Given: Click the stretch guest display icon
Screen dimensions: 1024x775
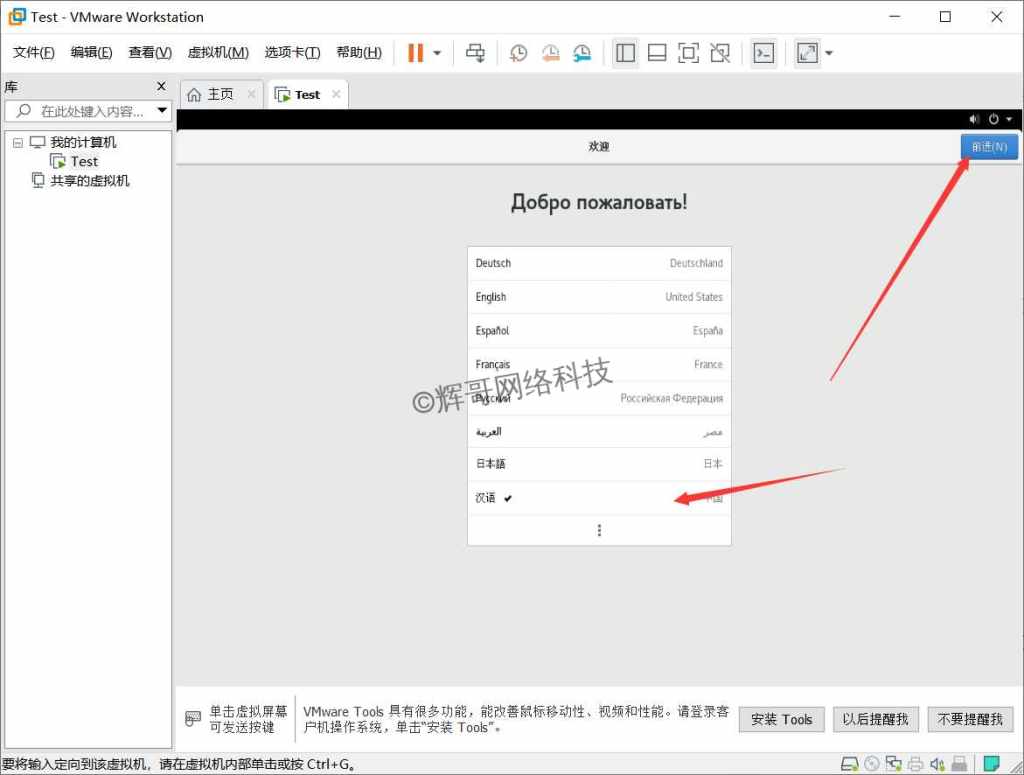Looking at the screenshot, I should click(x=807, y=53).
